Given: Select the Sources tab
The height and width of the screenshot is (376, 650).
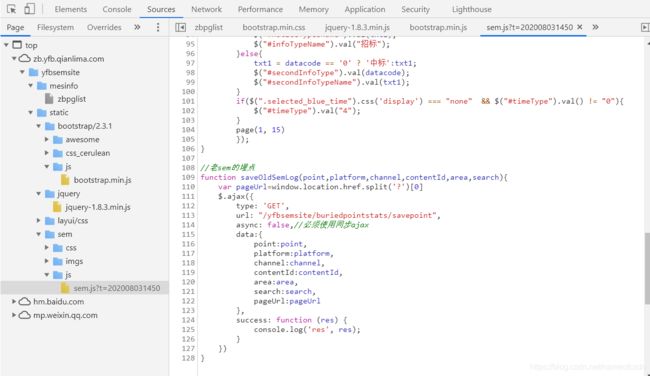Looking at the screenshot, I should point(161,9).
